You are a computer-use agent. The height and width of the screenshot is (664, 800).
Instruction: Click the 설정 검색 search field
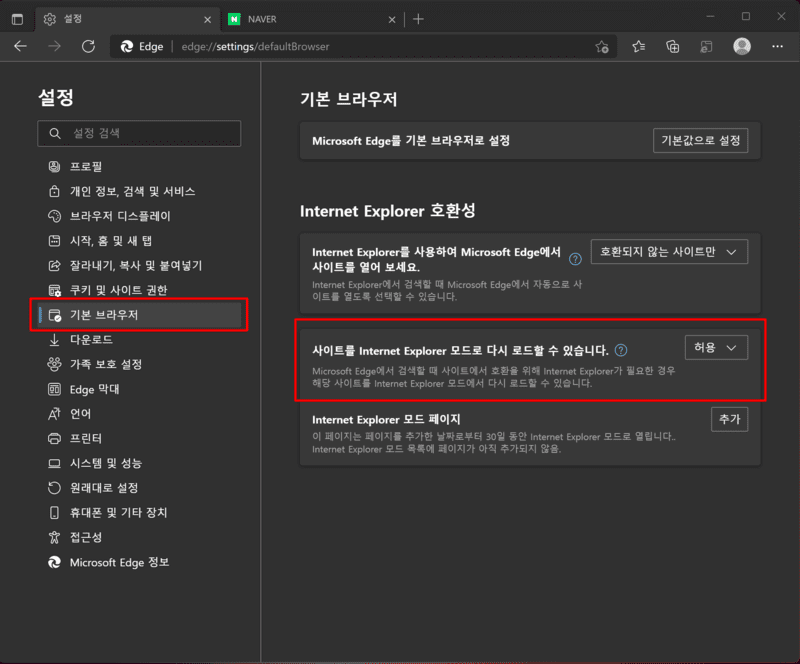point(139,133)
